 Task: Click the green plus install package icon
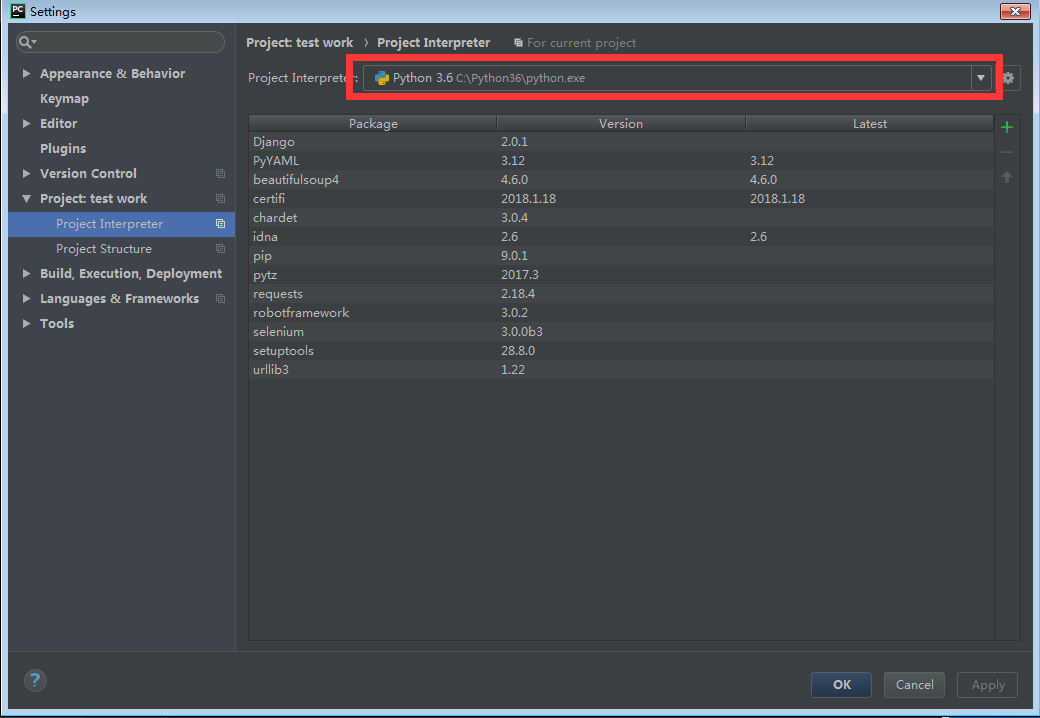[x=1007, y=127]
